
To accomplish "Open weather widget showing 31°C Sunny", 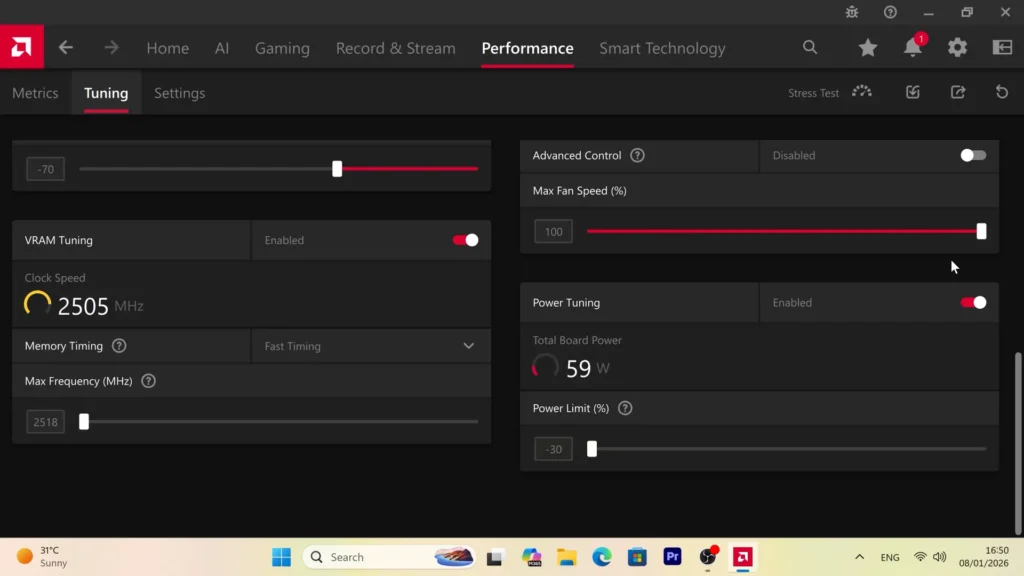I will (42, 556).
